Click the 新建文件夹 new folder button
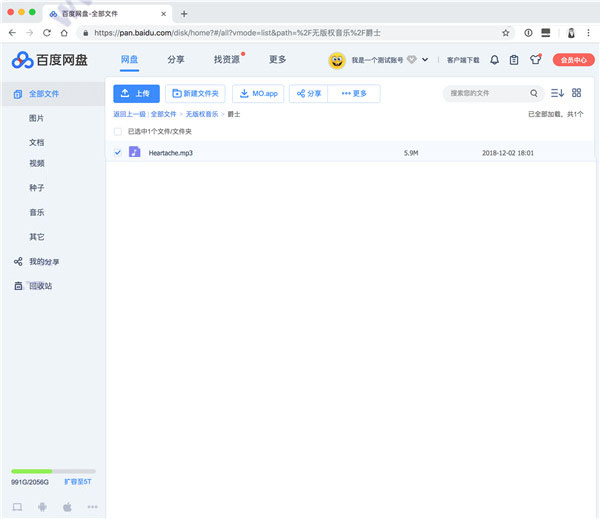Image resolution: width=600 pixels, height=519 pixels. (x=195, y=94)
